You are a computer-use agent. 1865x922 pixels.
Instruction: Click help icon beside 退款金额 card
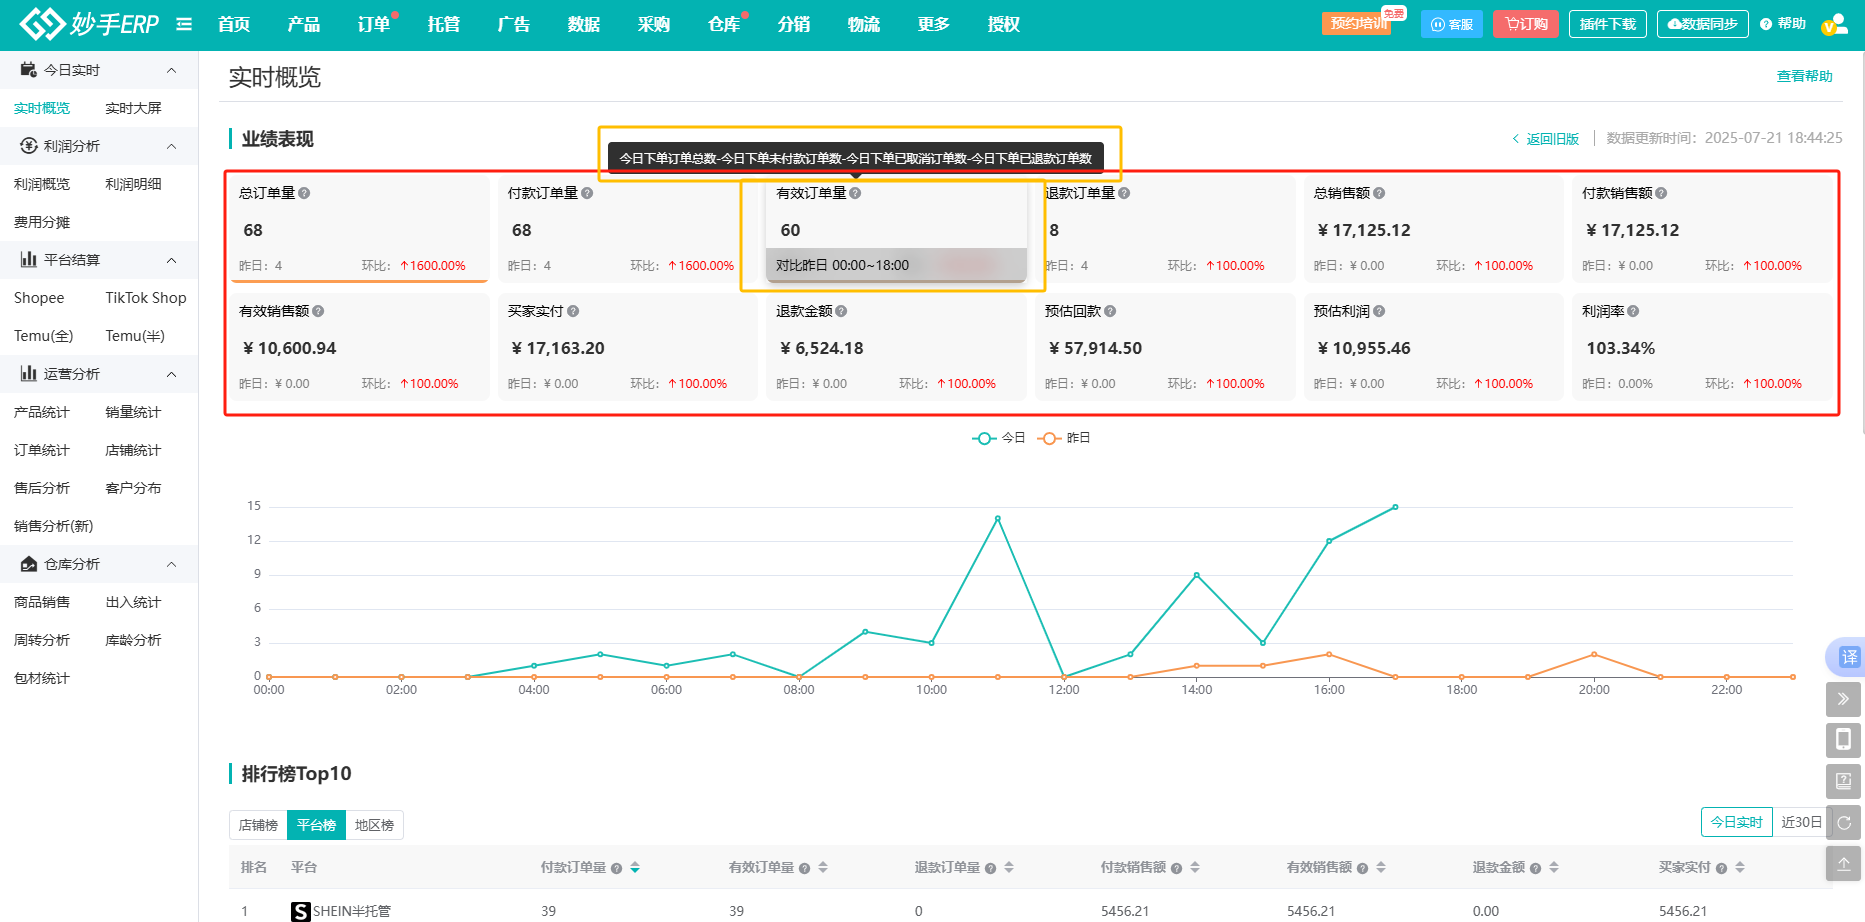[x=841, y=311]
